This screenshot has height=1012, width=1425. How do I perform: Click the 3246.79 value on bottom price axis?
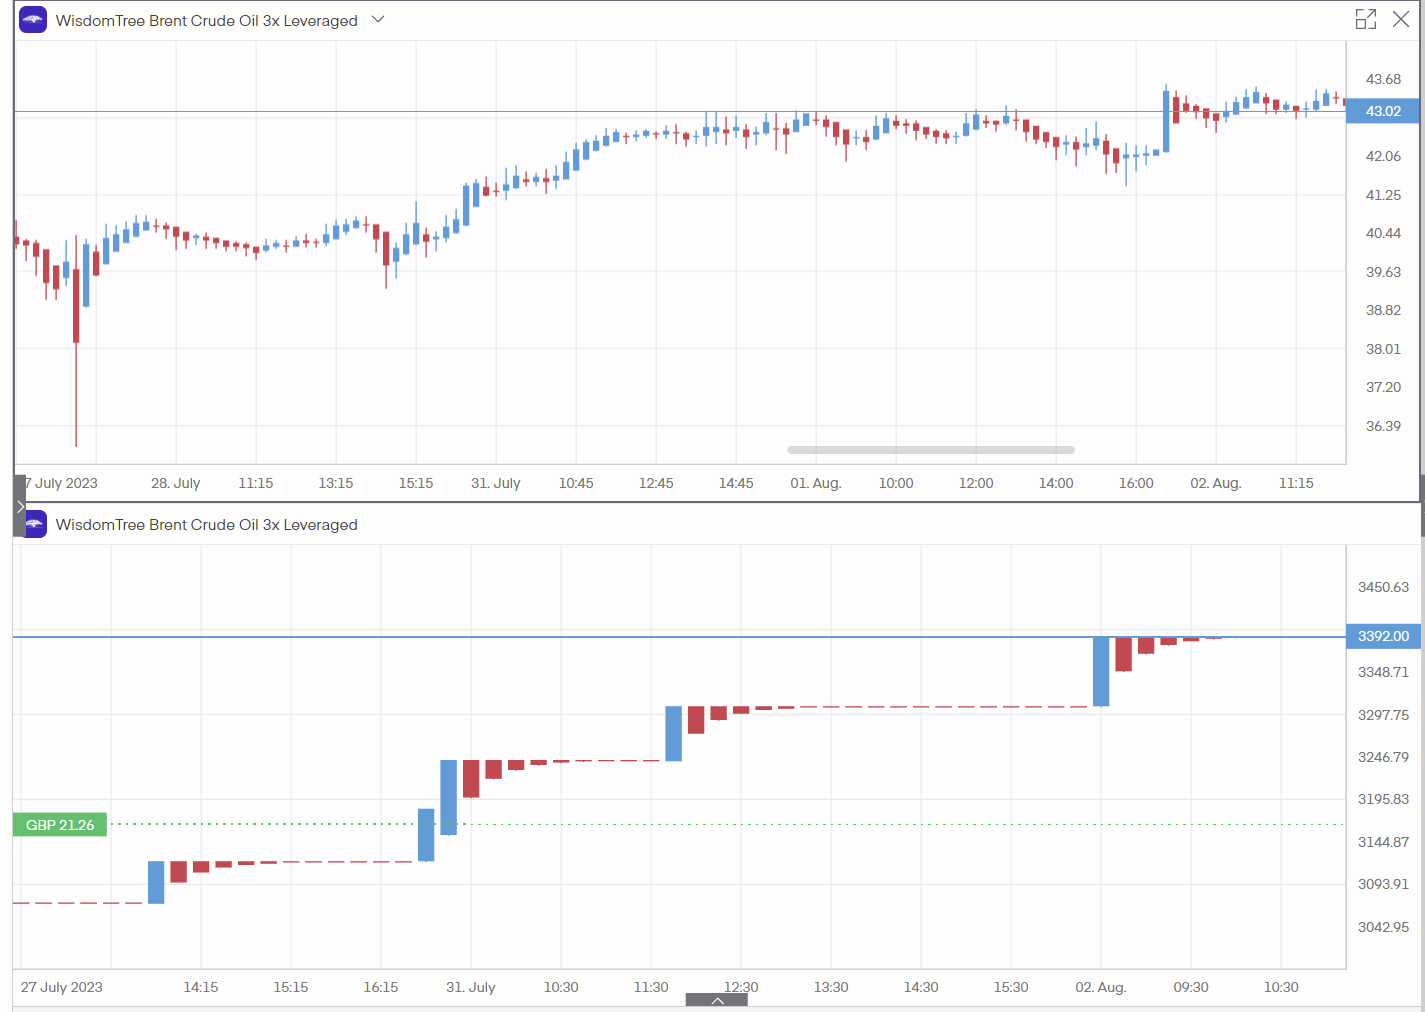coord(1383,757)
